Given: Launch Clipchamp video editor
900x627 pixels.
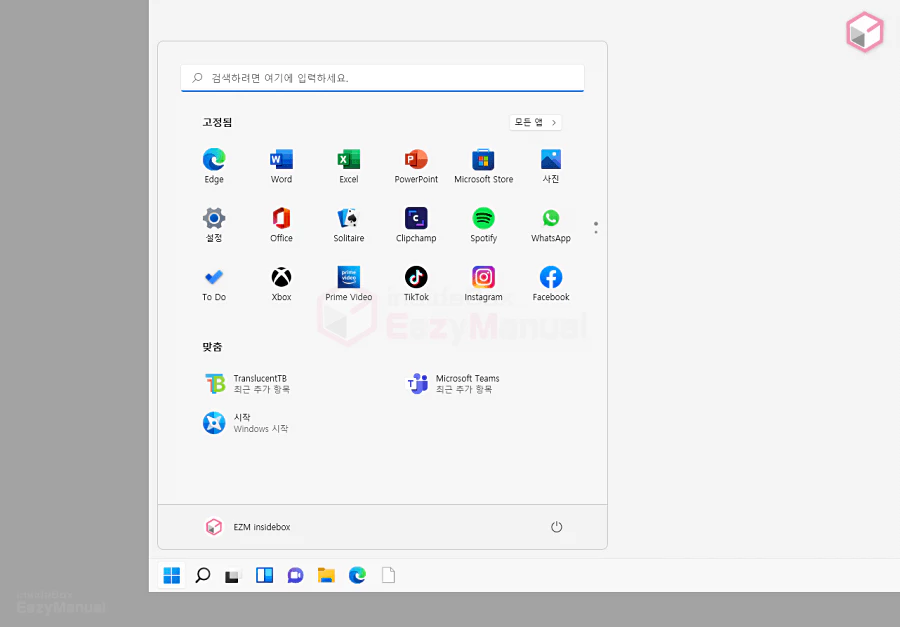Looking at the screenshot, I should coord(416,225).
